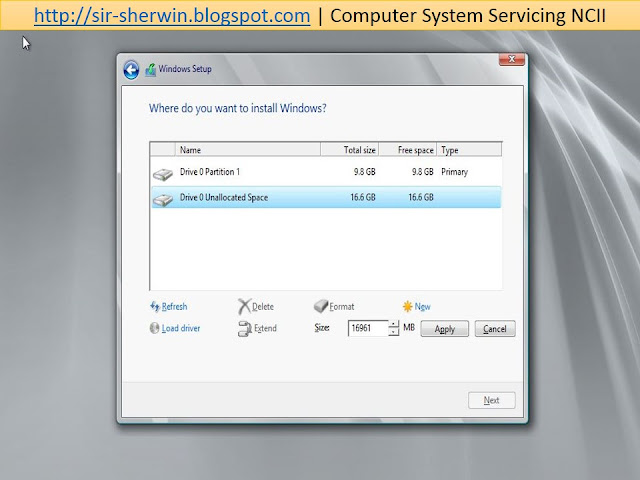Click the Primary type cell
The height and width of the screenshot is (480, 640).
[x=454, y=172]
